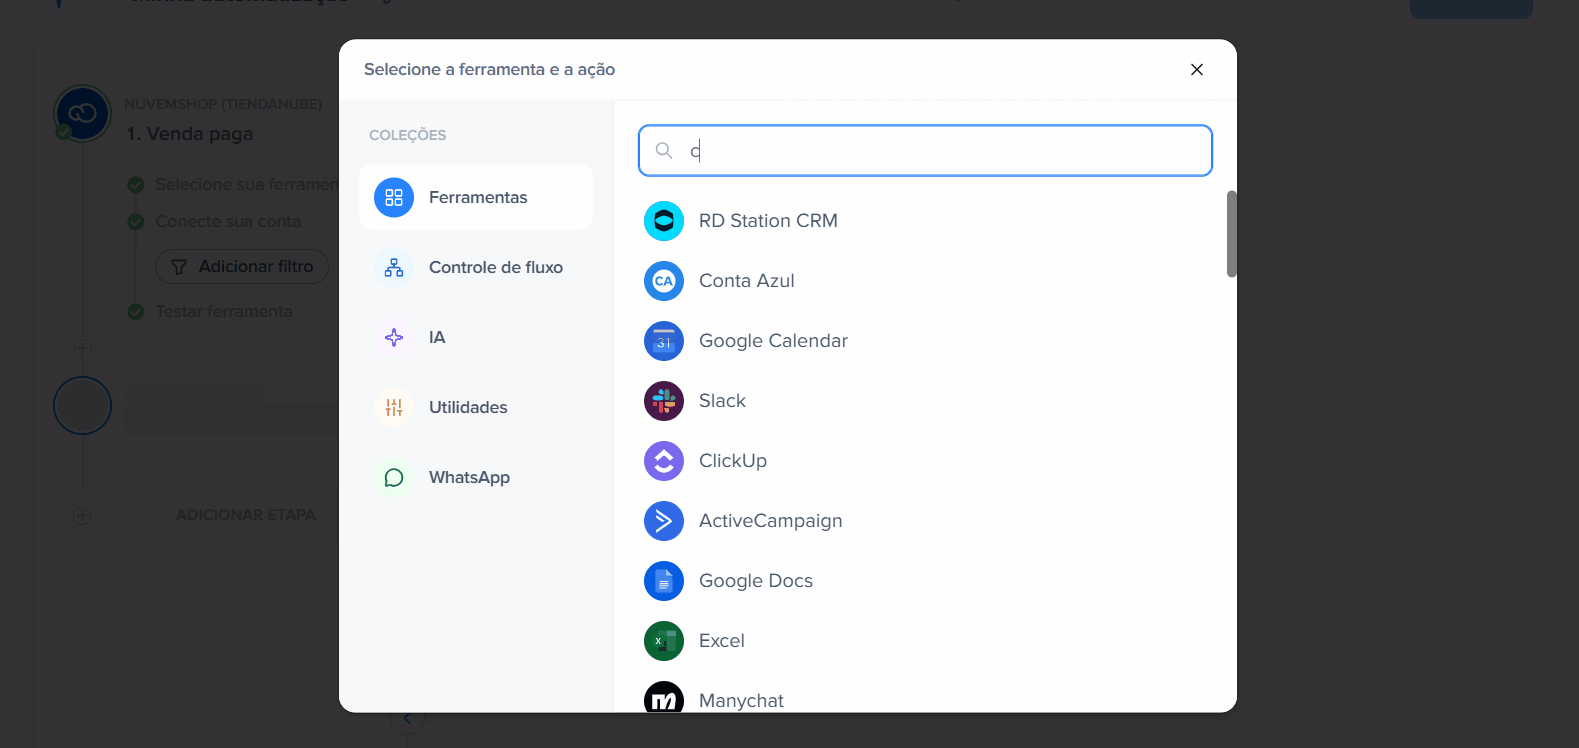The width and height of the screenshot is (1579, 748).
Task: Choose Google Calendar from the list
Action: [925, 341]
